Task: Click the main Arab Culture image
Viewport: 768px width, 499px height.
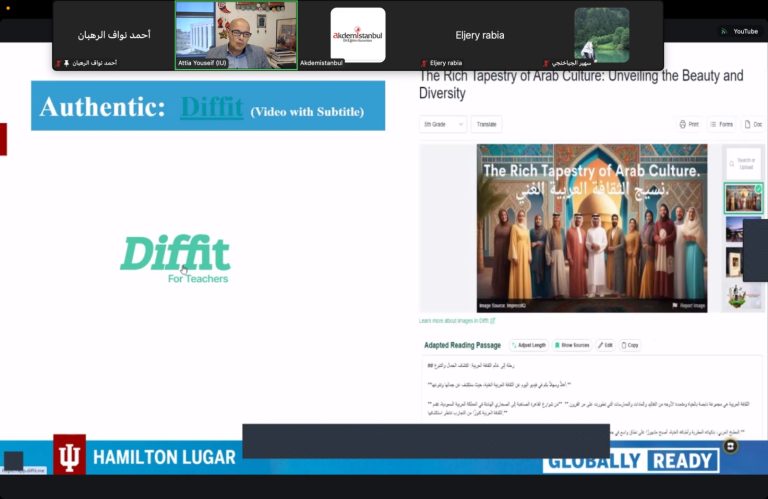Action: pos(592,228)
